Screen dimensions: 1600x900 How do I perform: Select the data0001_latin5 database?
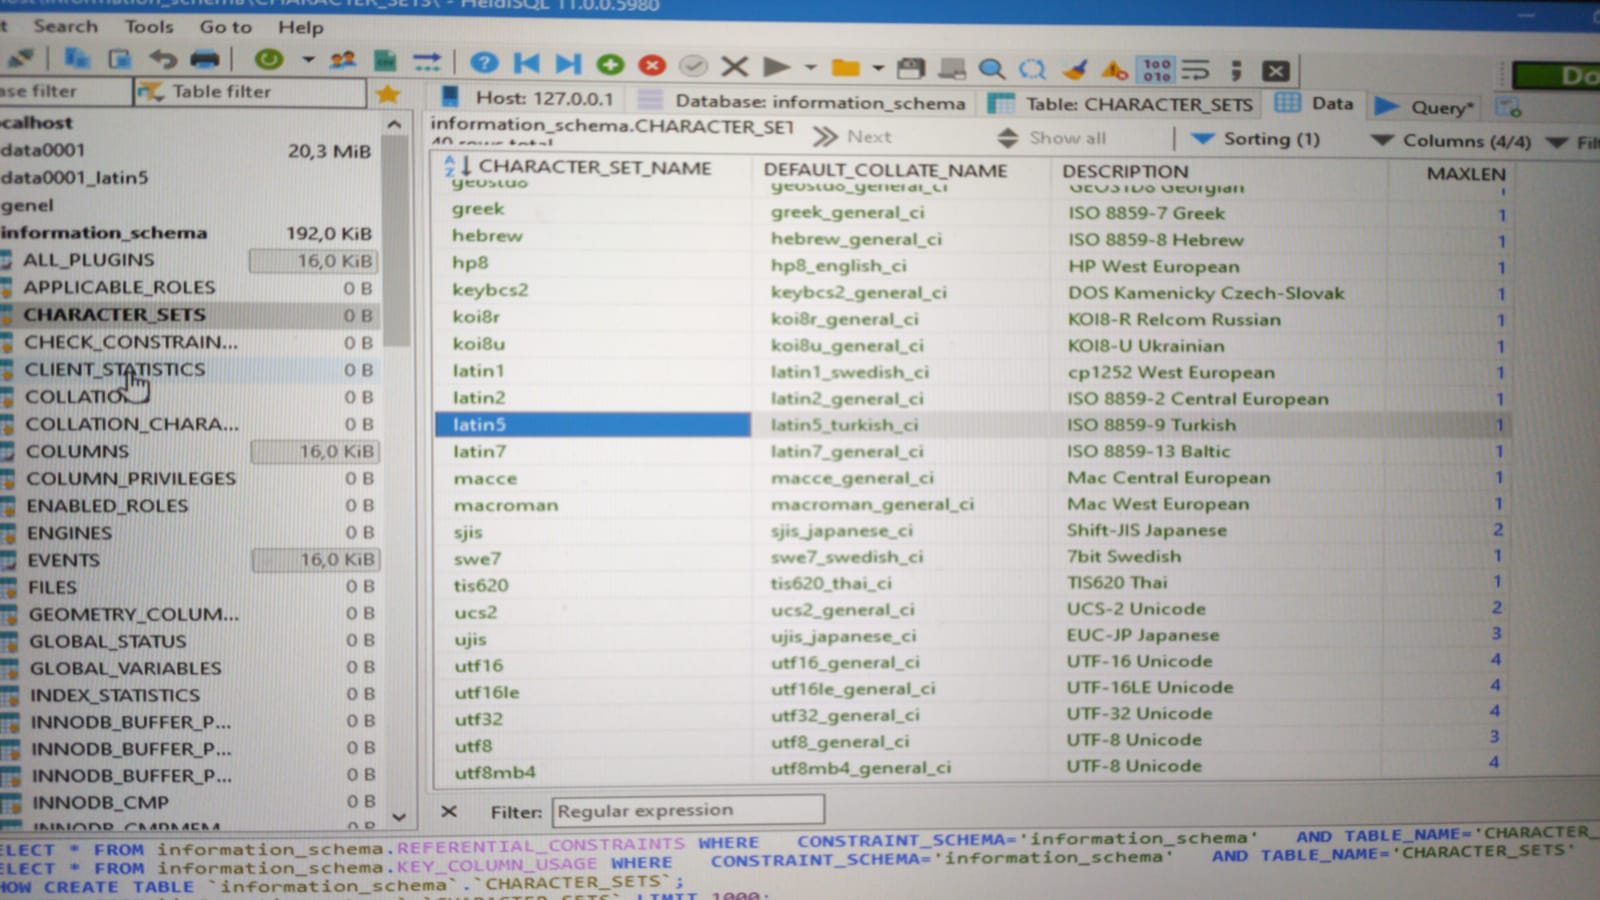74,177
